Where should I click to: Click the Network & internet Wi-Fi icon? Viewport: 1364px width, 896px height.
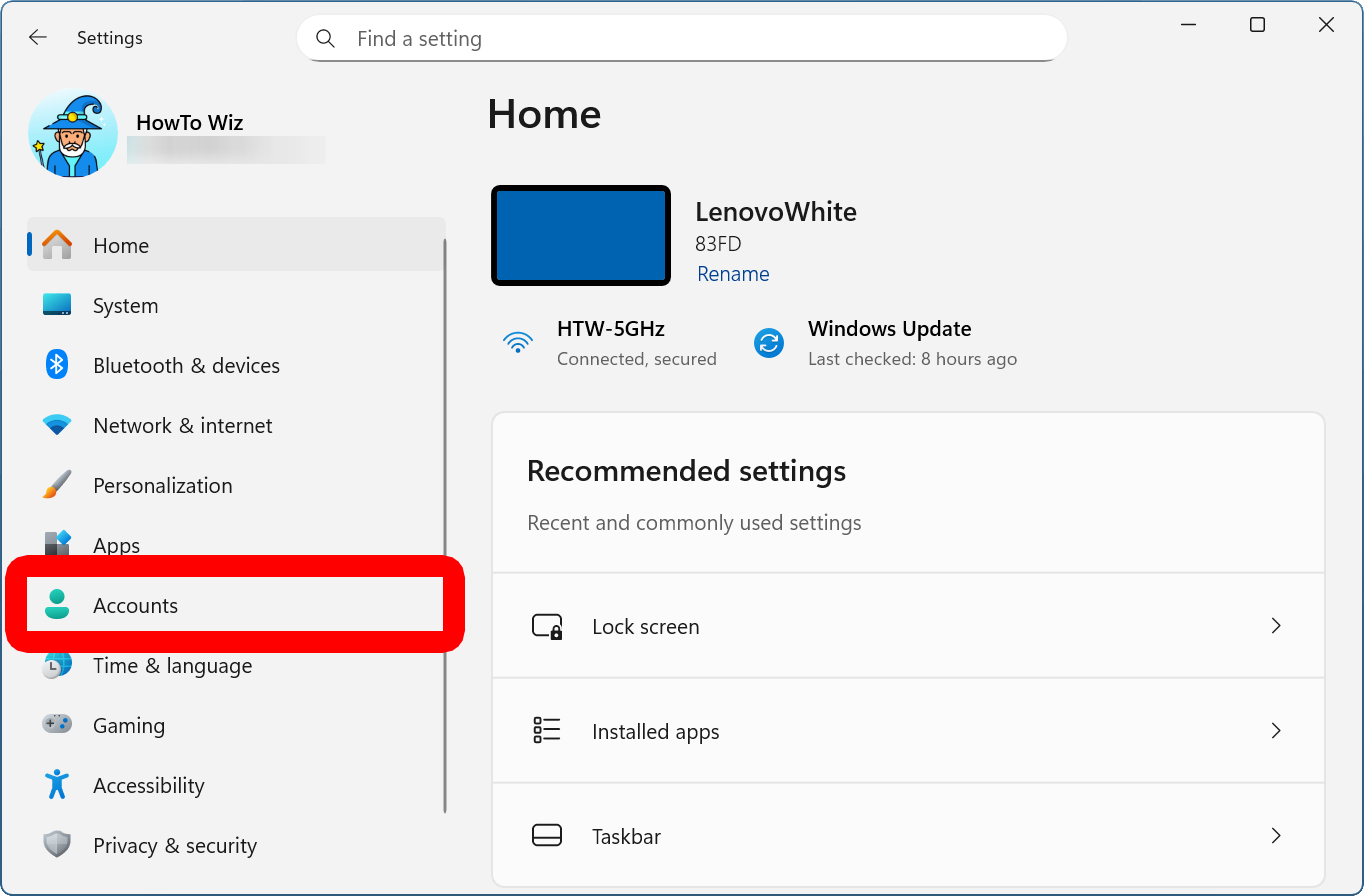[x=57, y=425]
